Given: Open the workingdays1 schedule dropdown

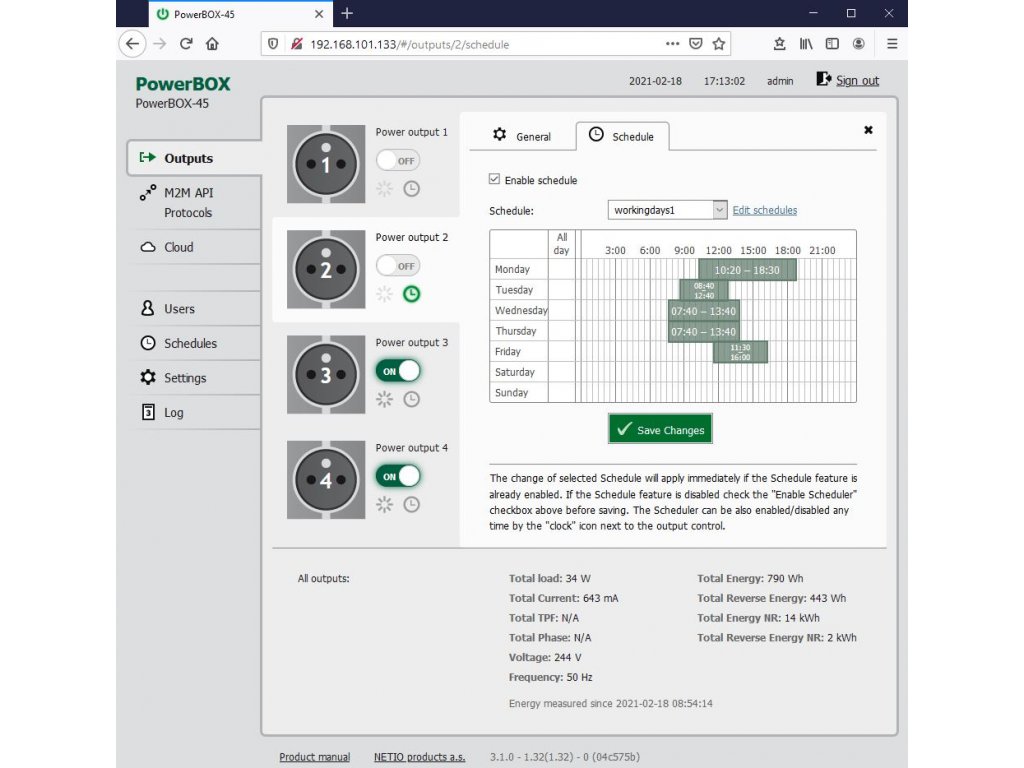Looking at the screenshot, I should tap(667, 210).
